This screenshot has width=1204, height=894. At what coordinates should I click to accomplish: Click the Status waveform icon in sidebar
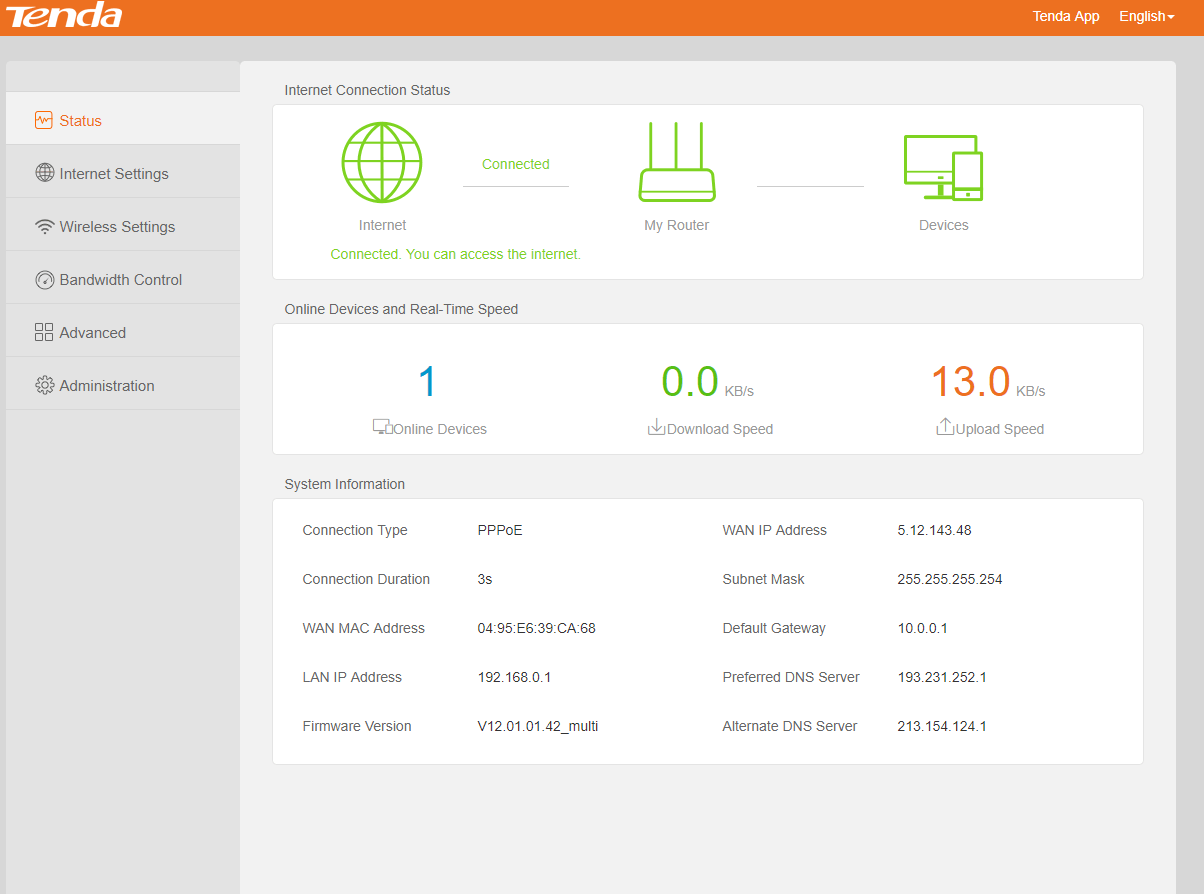(x=43, y=120)
